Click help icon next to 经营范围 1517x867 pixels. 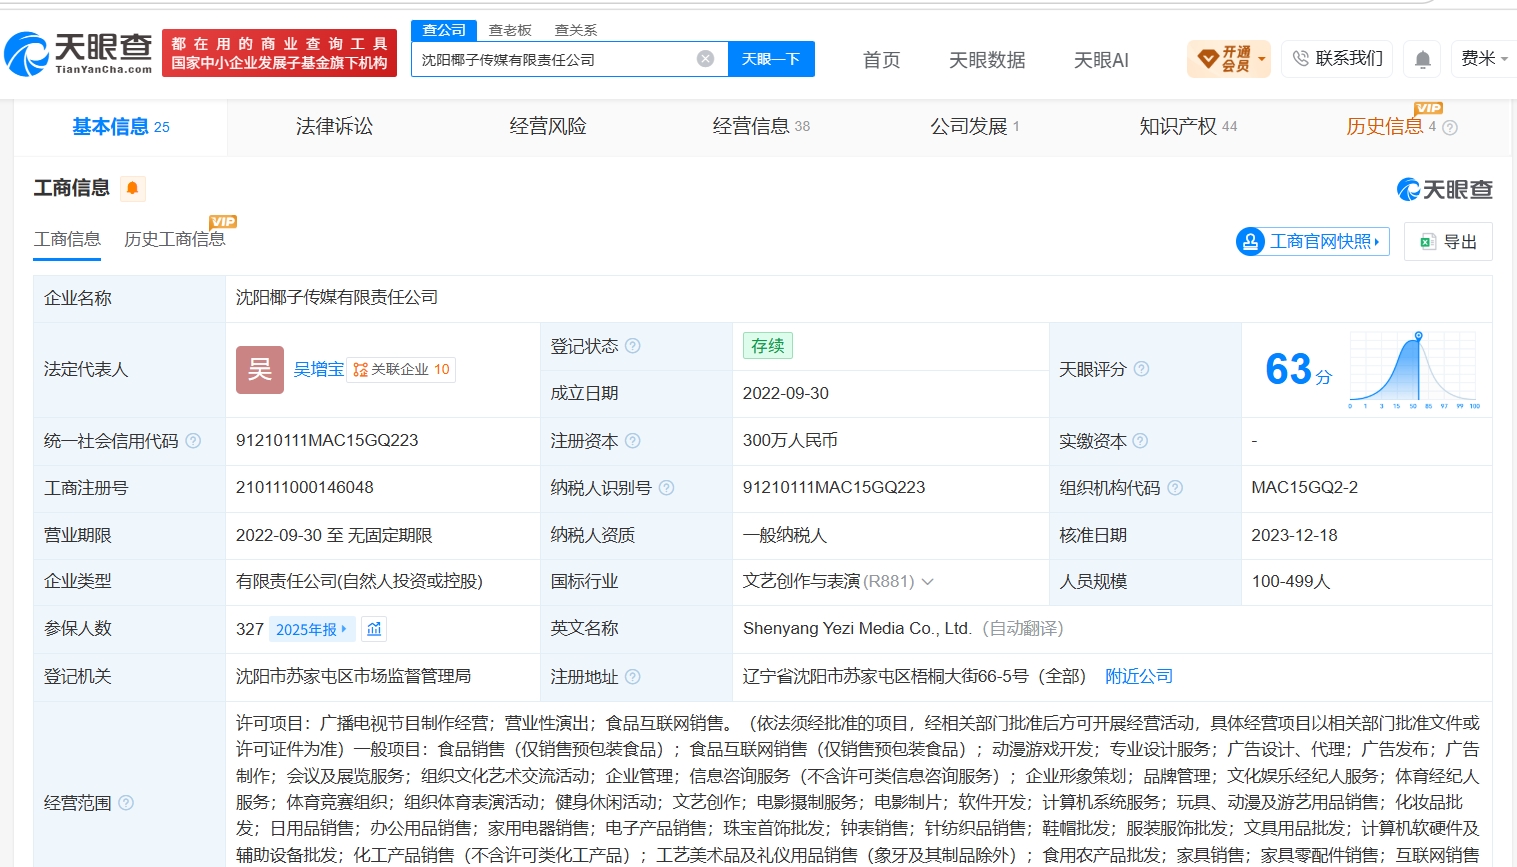coord(126,803)
